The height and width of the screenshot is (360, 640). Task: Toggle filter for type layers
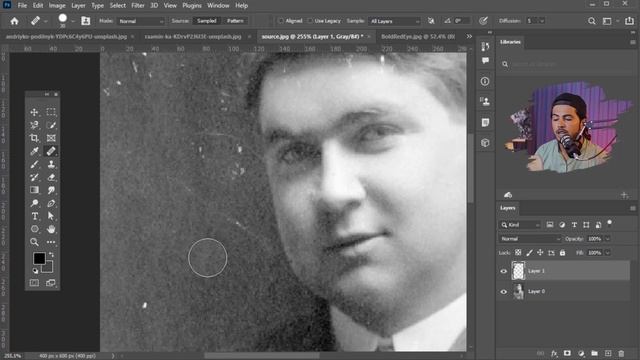tap(574, 225)
